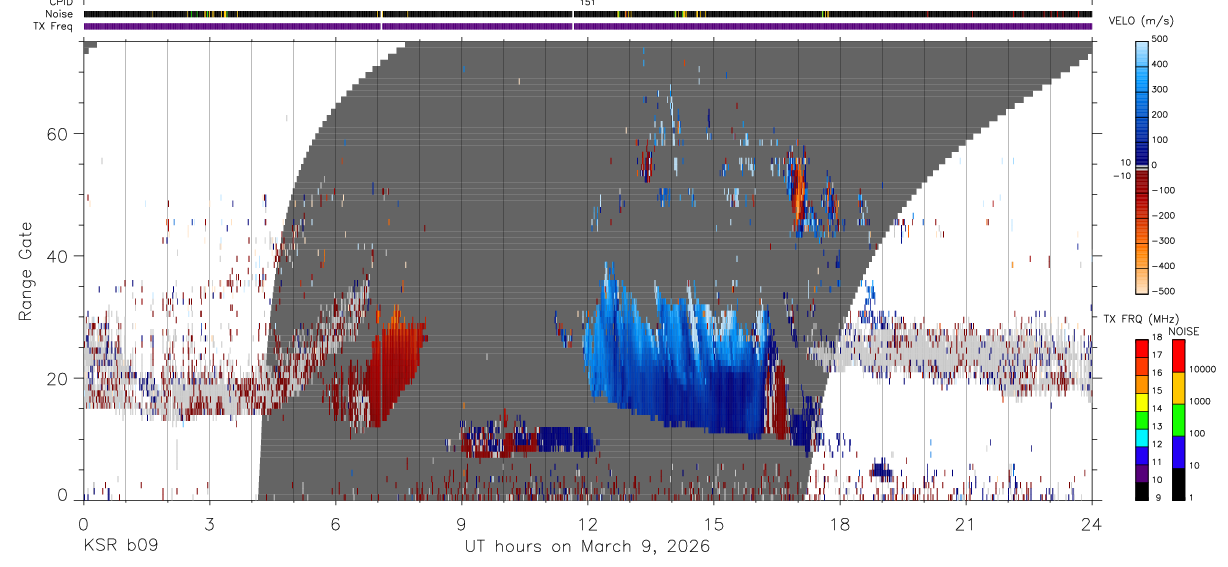Click TX FRQ scale tick label "13"
Image resolution: width=1228 pixels, height=567 pixels.
[x=1157, y=427]
